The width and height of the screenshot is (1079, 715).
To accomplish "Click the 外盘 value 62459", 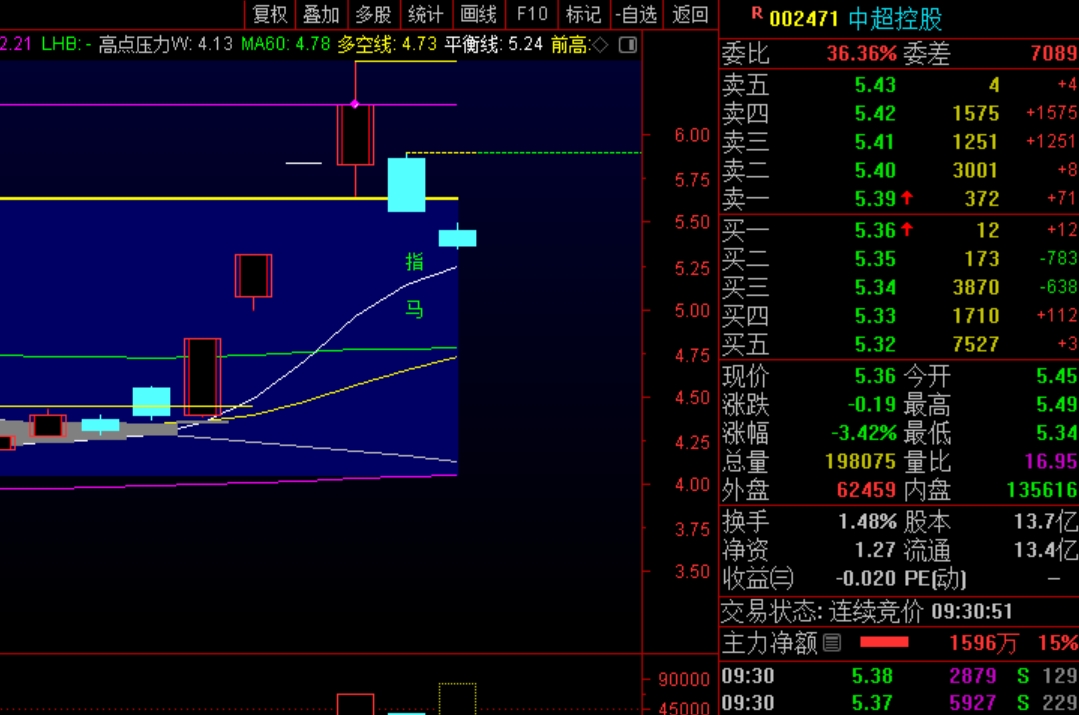I will (866, 490).
